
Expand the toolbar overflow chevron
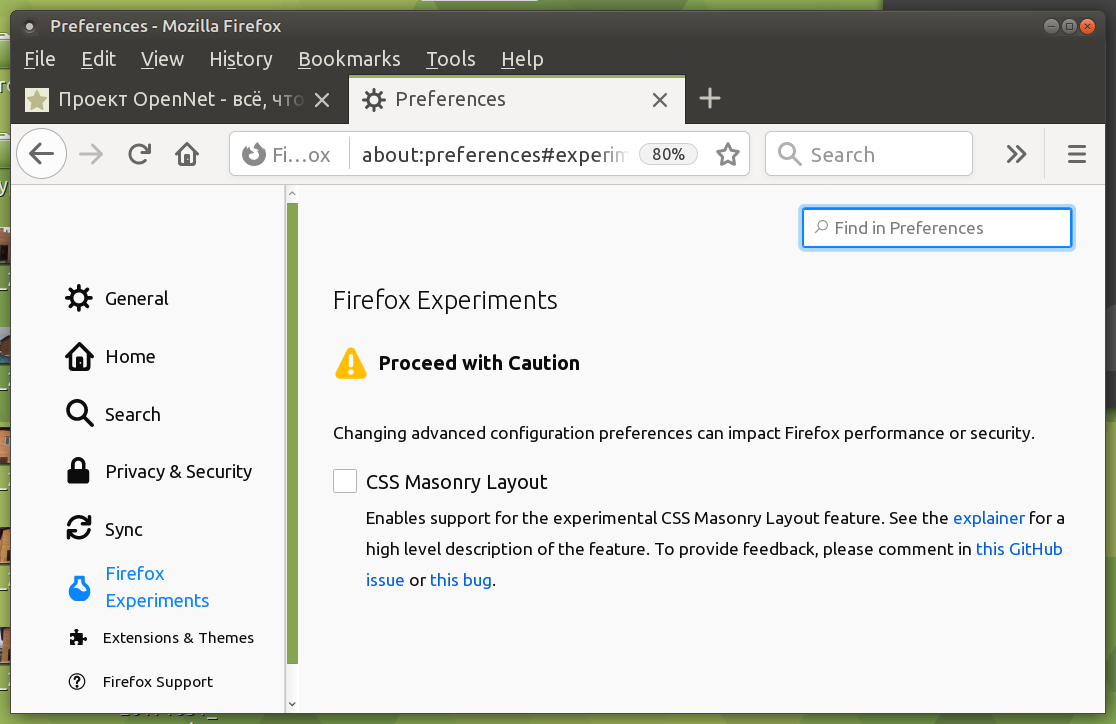(1016, 155)
